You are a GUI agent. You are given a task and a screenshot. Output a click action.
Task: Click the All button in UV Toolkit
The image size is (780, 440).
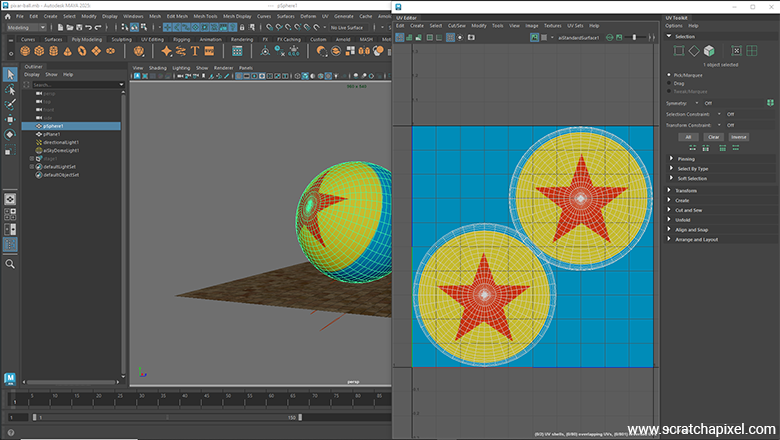point(688,137)
